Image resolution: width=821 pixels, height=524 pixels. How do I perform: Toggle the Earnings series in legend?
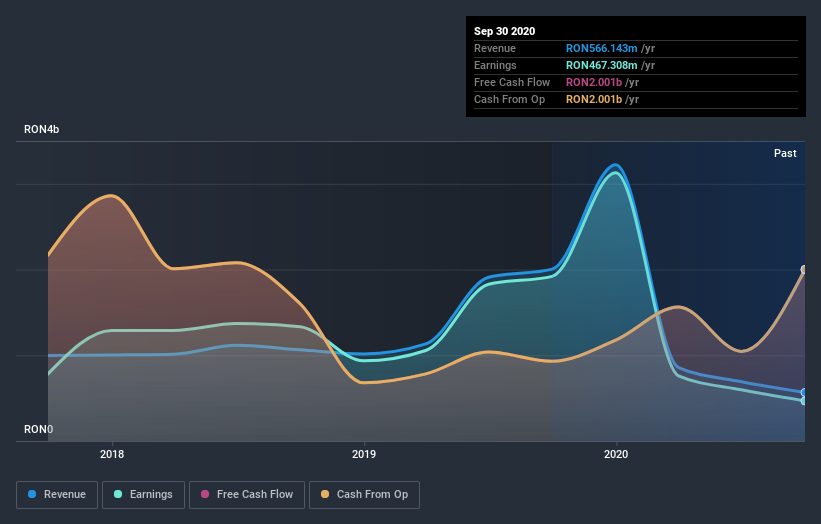click(143, 495)
